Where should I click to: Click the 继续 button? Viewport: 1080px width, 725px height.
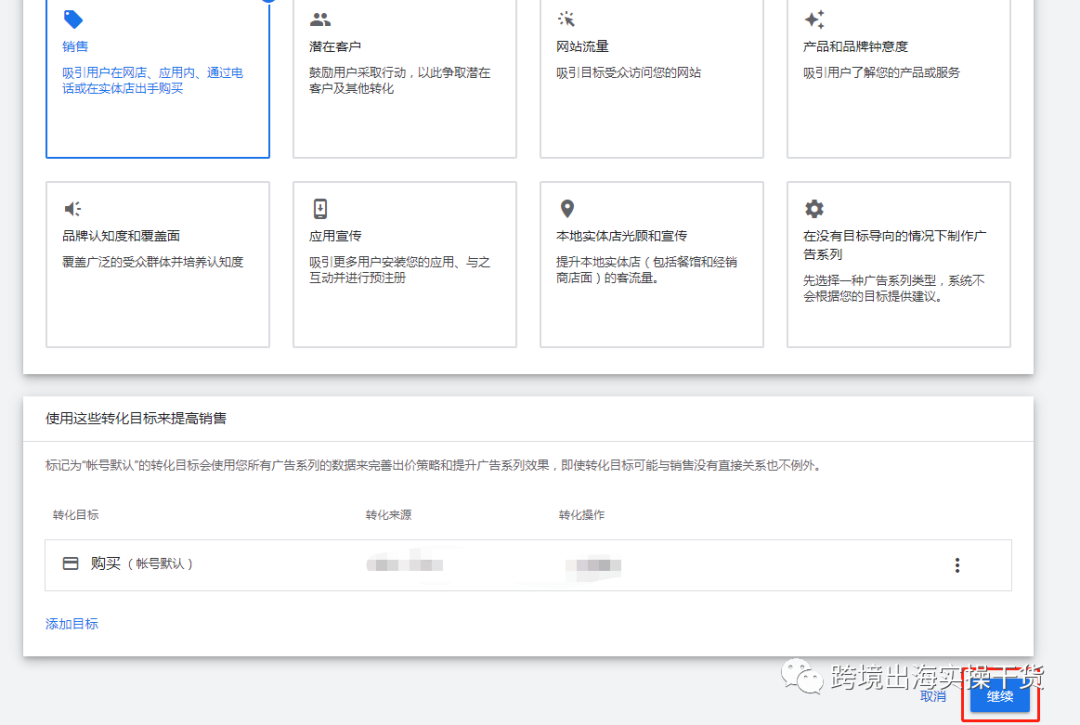coord(999,698)
